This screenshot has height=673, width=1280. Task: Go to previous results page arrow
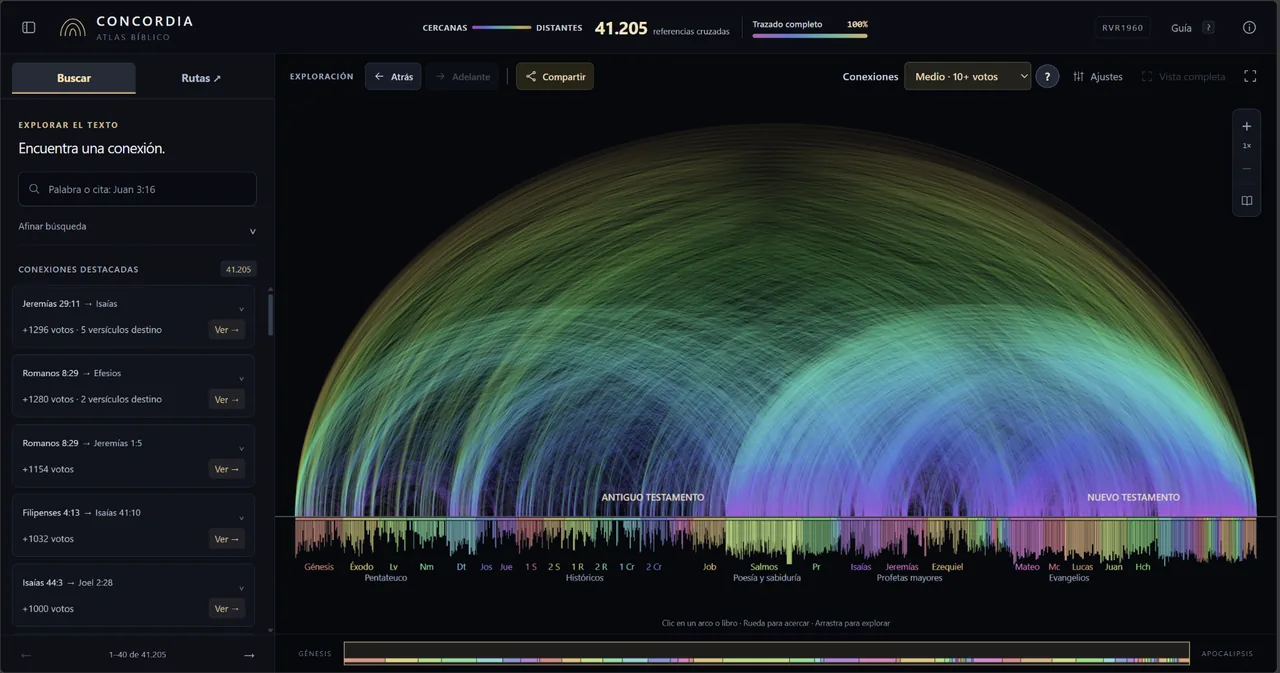[26, 655]
